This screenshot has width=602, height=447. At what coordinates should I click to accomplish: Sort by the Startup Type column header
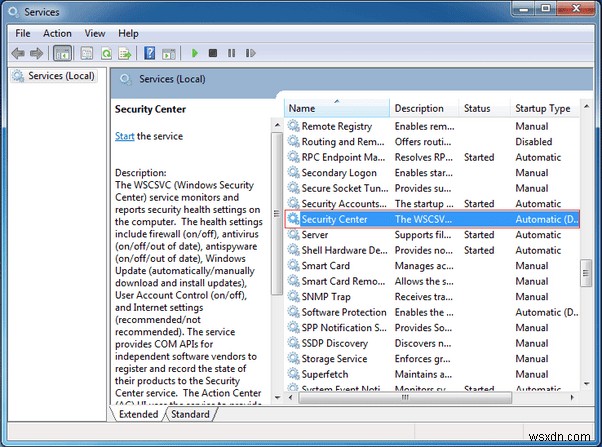pyautogui.click(x=542, y=108)
